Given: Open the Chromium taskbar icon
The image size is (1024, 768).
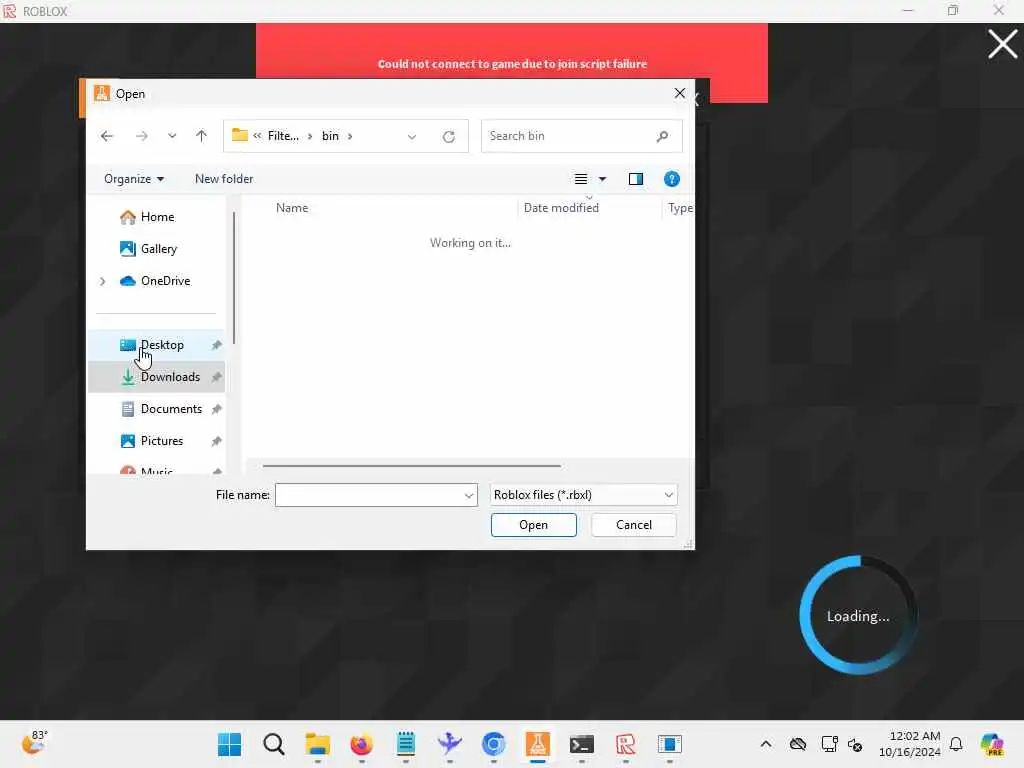Looking at the screenshot, I should pyautogui.click(x=494, y=744).
